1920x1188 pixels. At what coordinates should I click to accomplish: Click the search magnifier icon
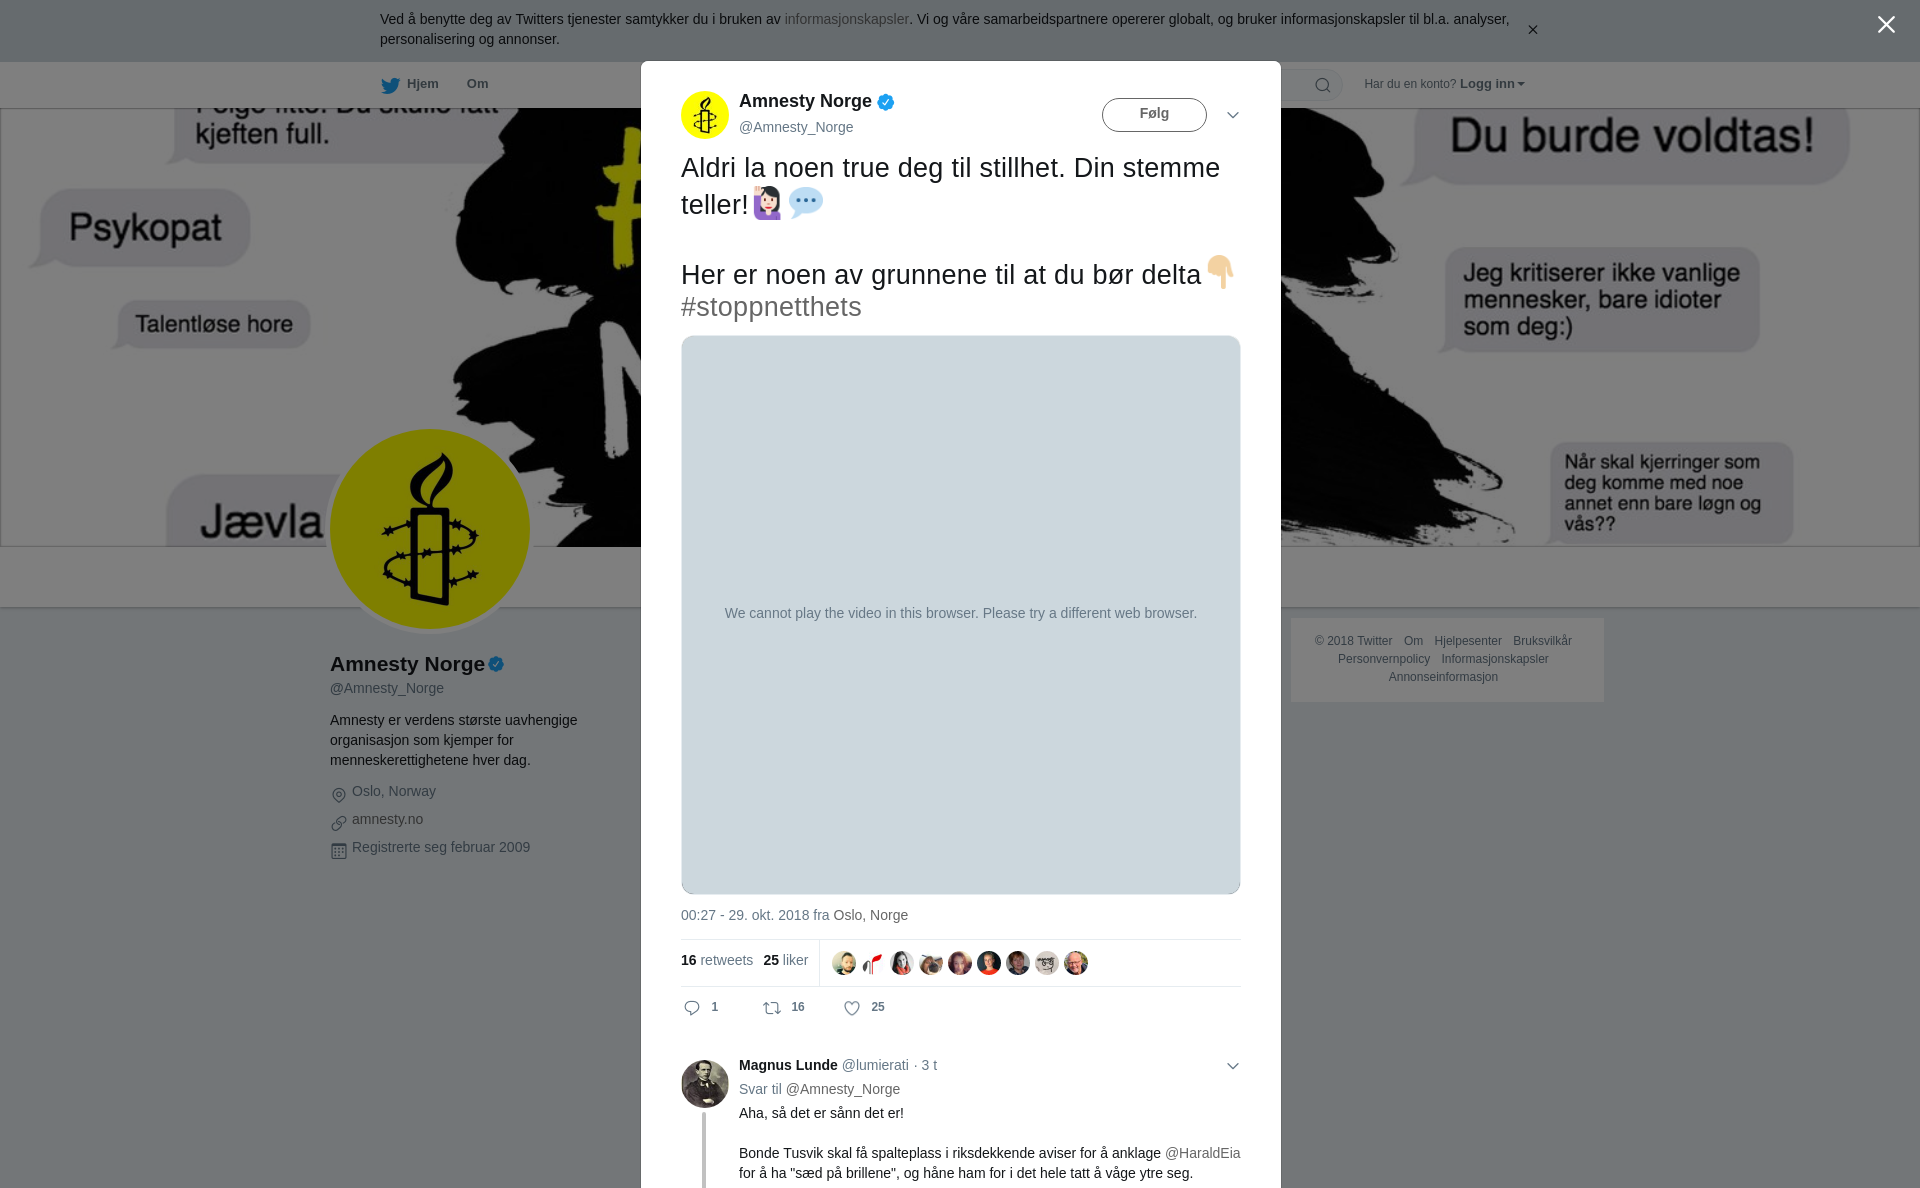click(1323, 85)
